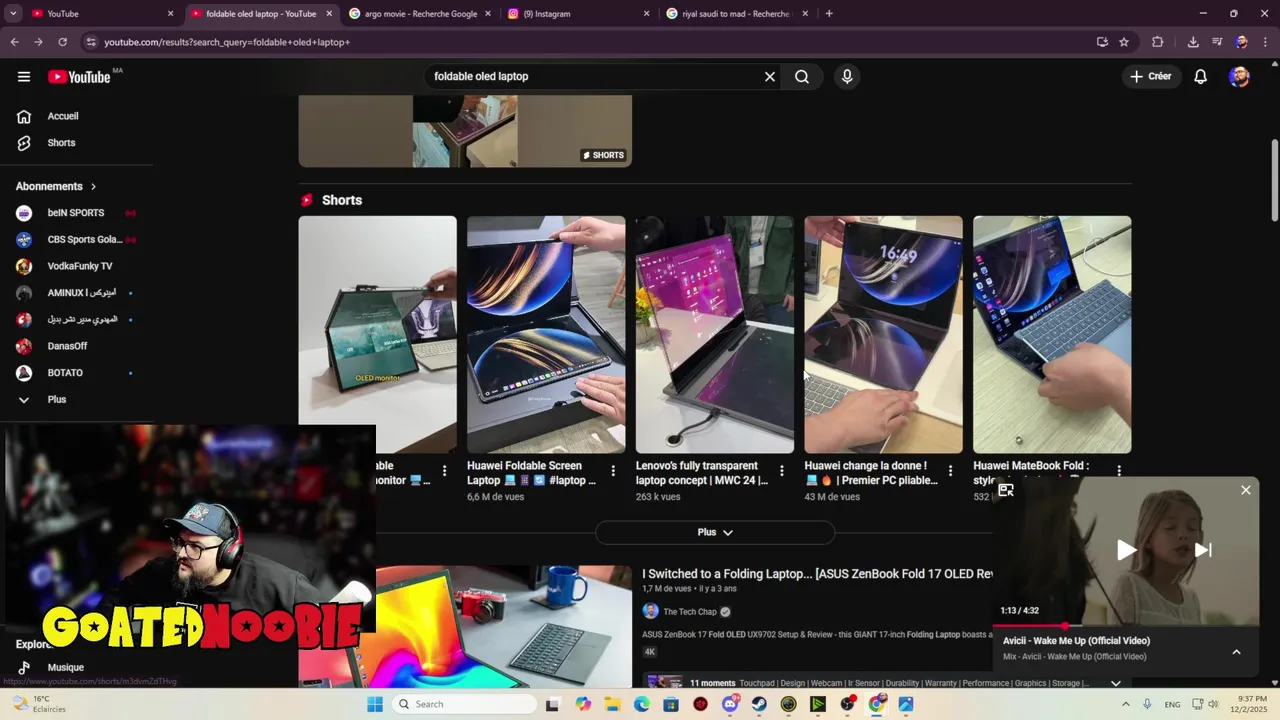Open the Lenovo transparent laptop short thumbnail
This screenshot has height=720, width=1280.
(x=715, y=335)
